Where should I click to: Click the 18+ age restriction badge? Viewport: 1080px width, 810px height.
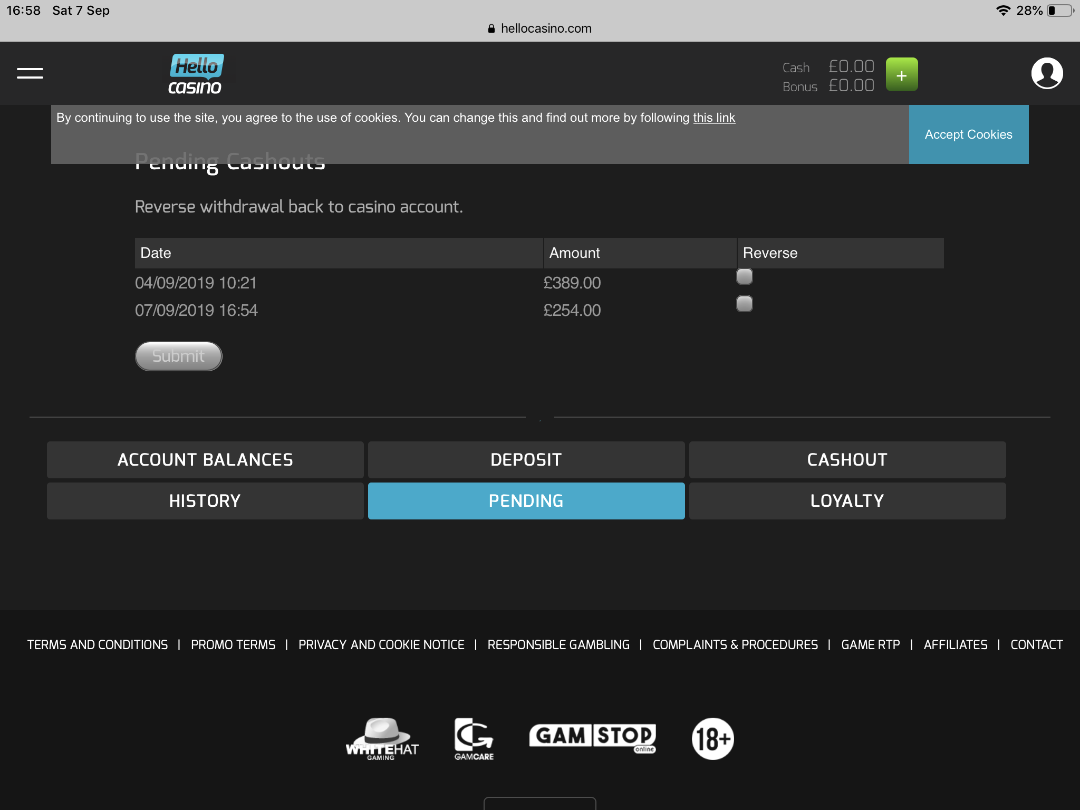click(712, 738)
